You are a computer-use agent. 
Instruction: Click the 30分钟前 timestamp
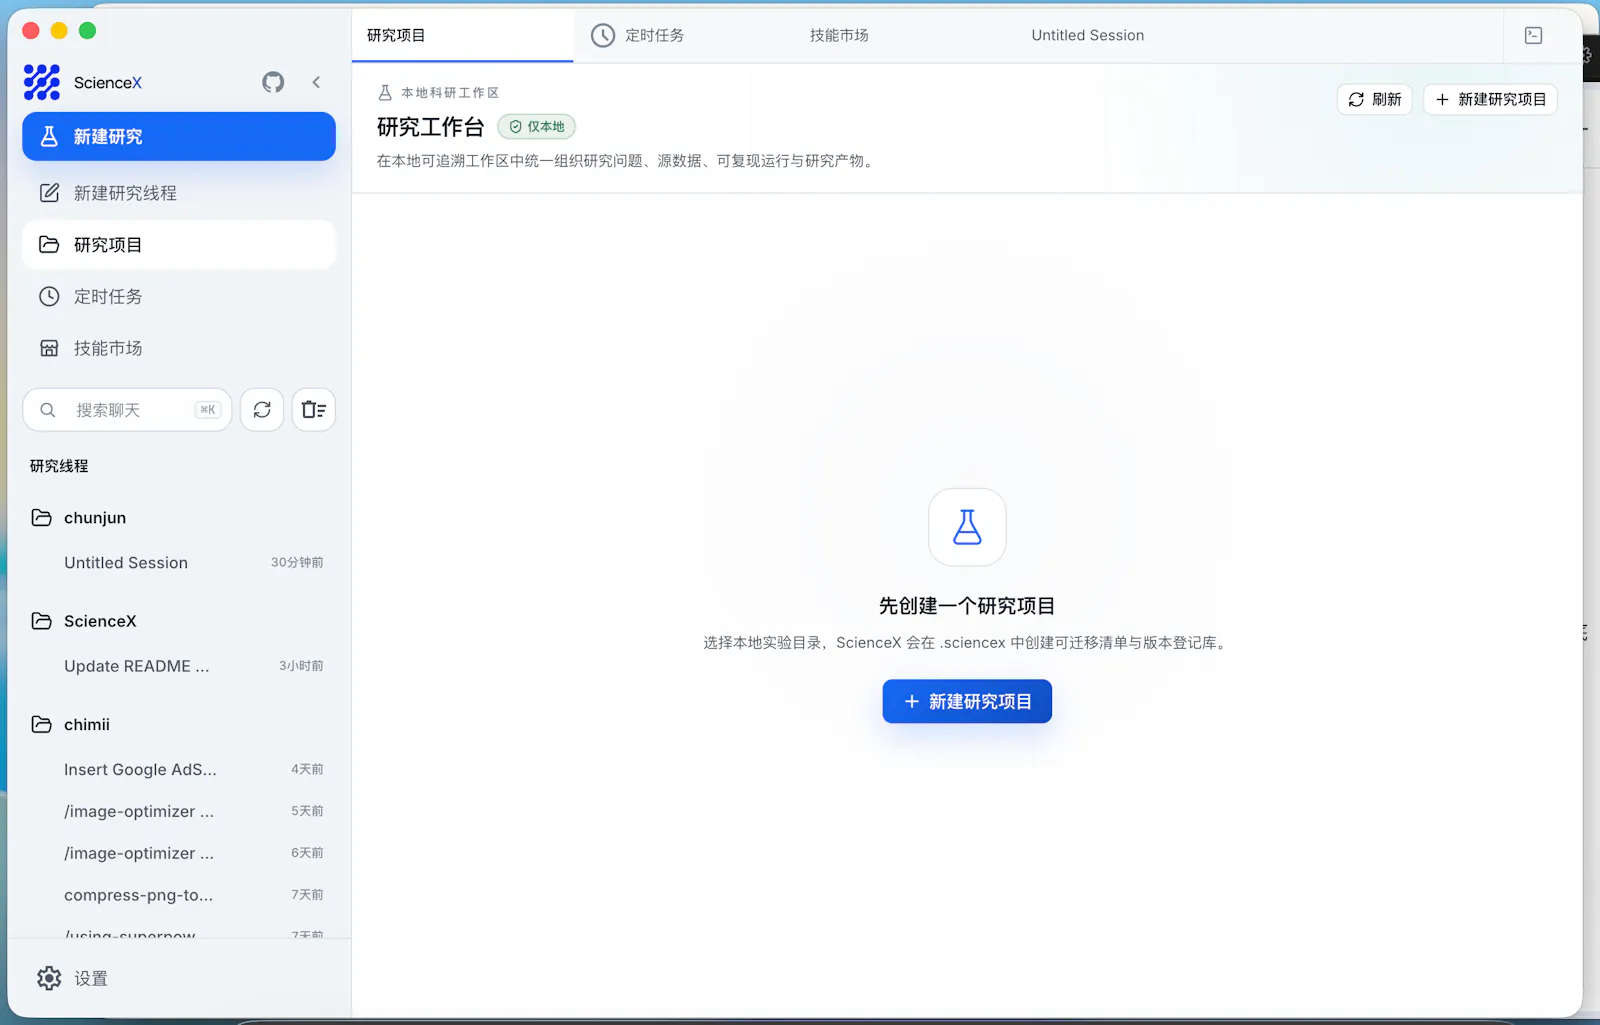point(297,563)
